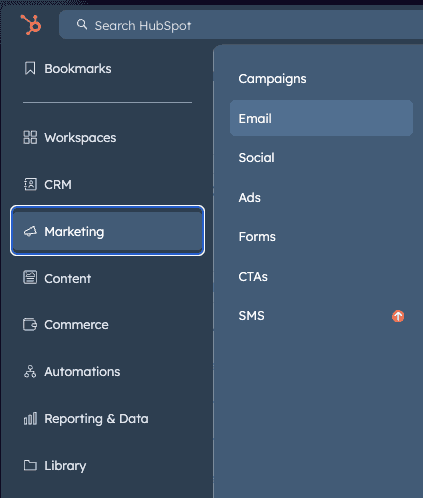Click the Reporting bar chart icon
The height and width of the screenshot is (498, 423).
click(30, 418)
